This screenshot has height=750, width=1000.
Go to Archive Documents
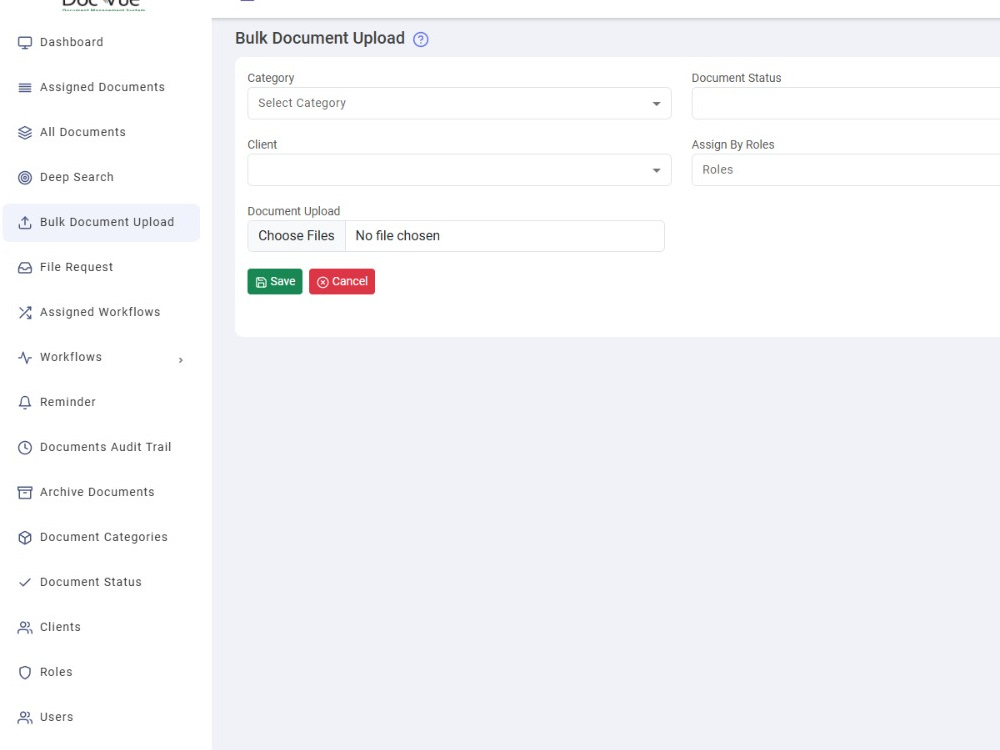(97, 492)
